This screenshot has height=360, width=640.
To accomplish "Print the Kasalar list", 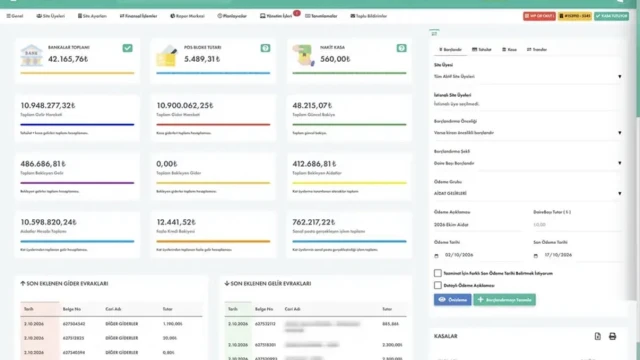I will pos(612,336).
